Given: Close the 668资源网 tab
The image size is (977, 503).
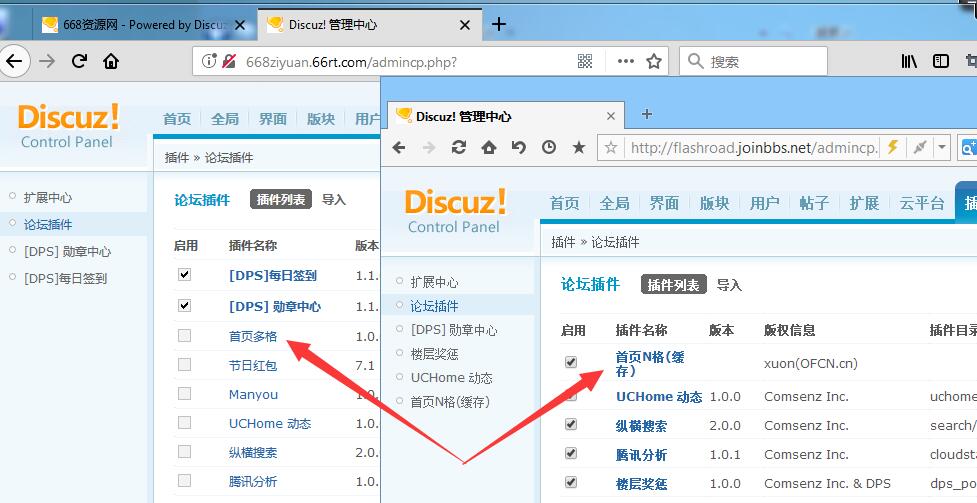Looking at the screenshot, I should 242,25.
